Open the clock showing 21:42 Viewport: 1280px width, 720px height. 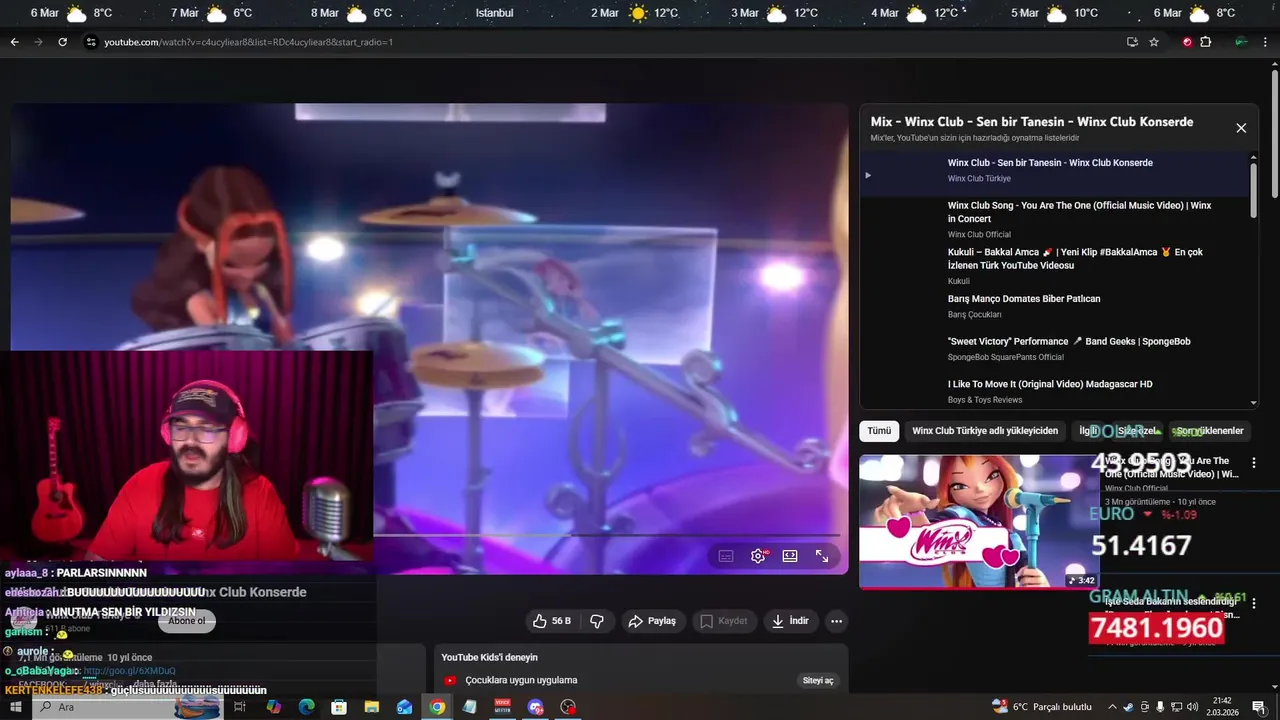[x=1221, y=707]
